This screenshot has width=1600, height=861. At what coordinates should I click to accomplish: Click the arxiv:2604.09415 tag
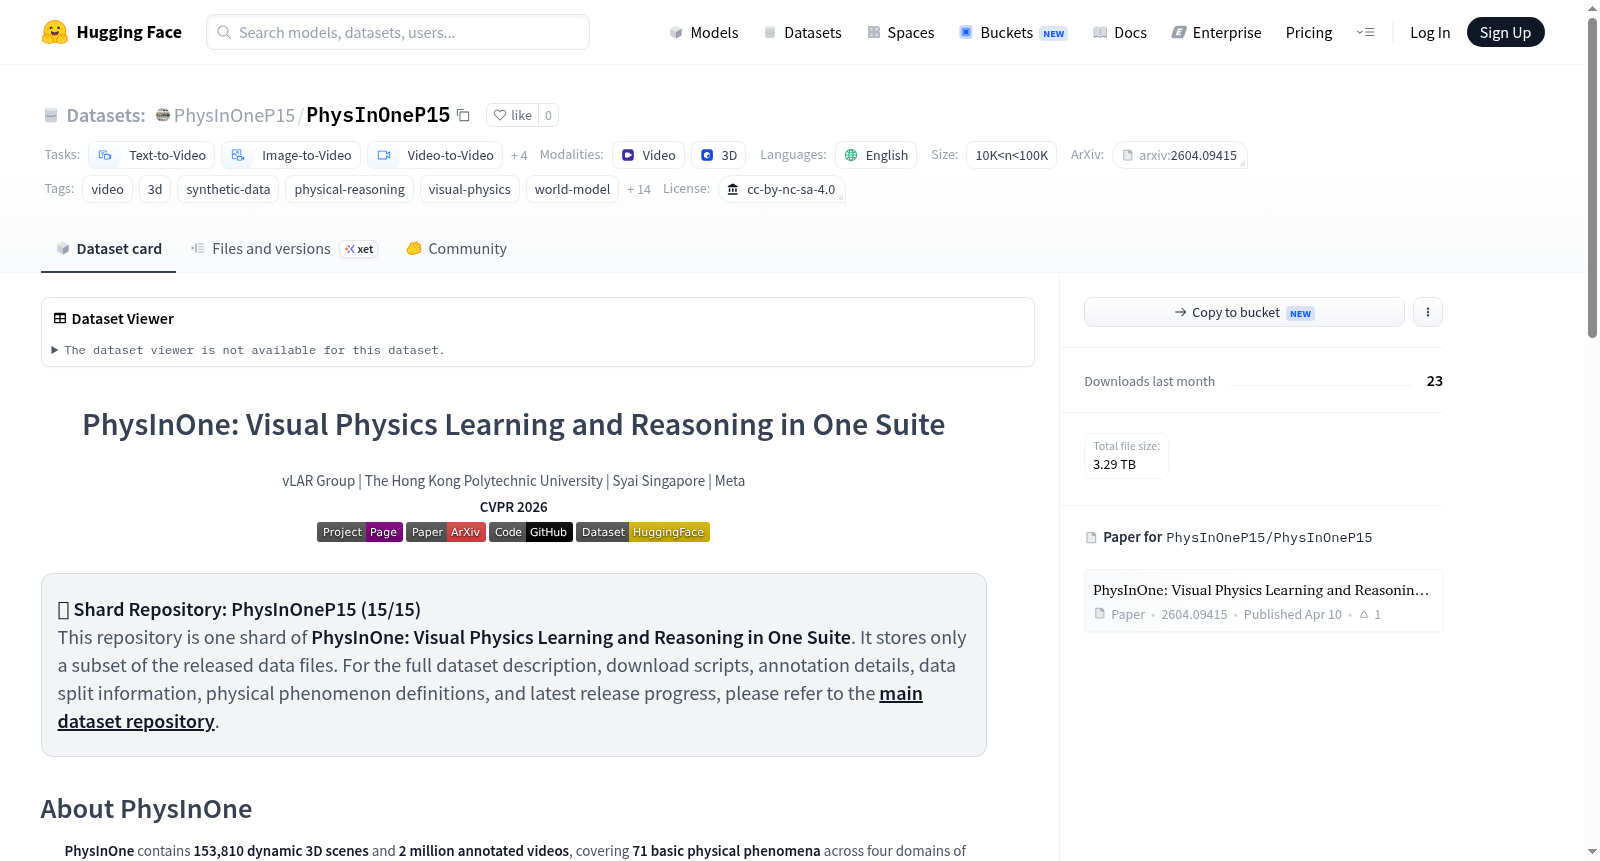coord(1180,155)
